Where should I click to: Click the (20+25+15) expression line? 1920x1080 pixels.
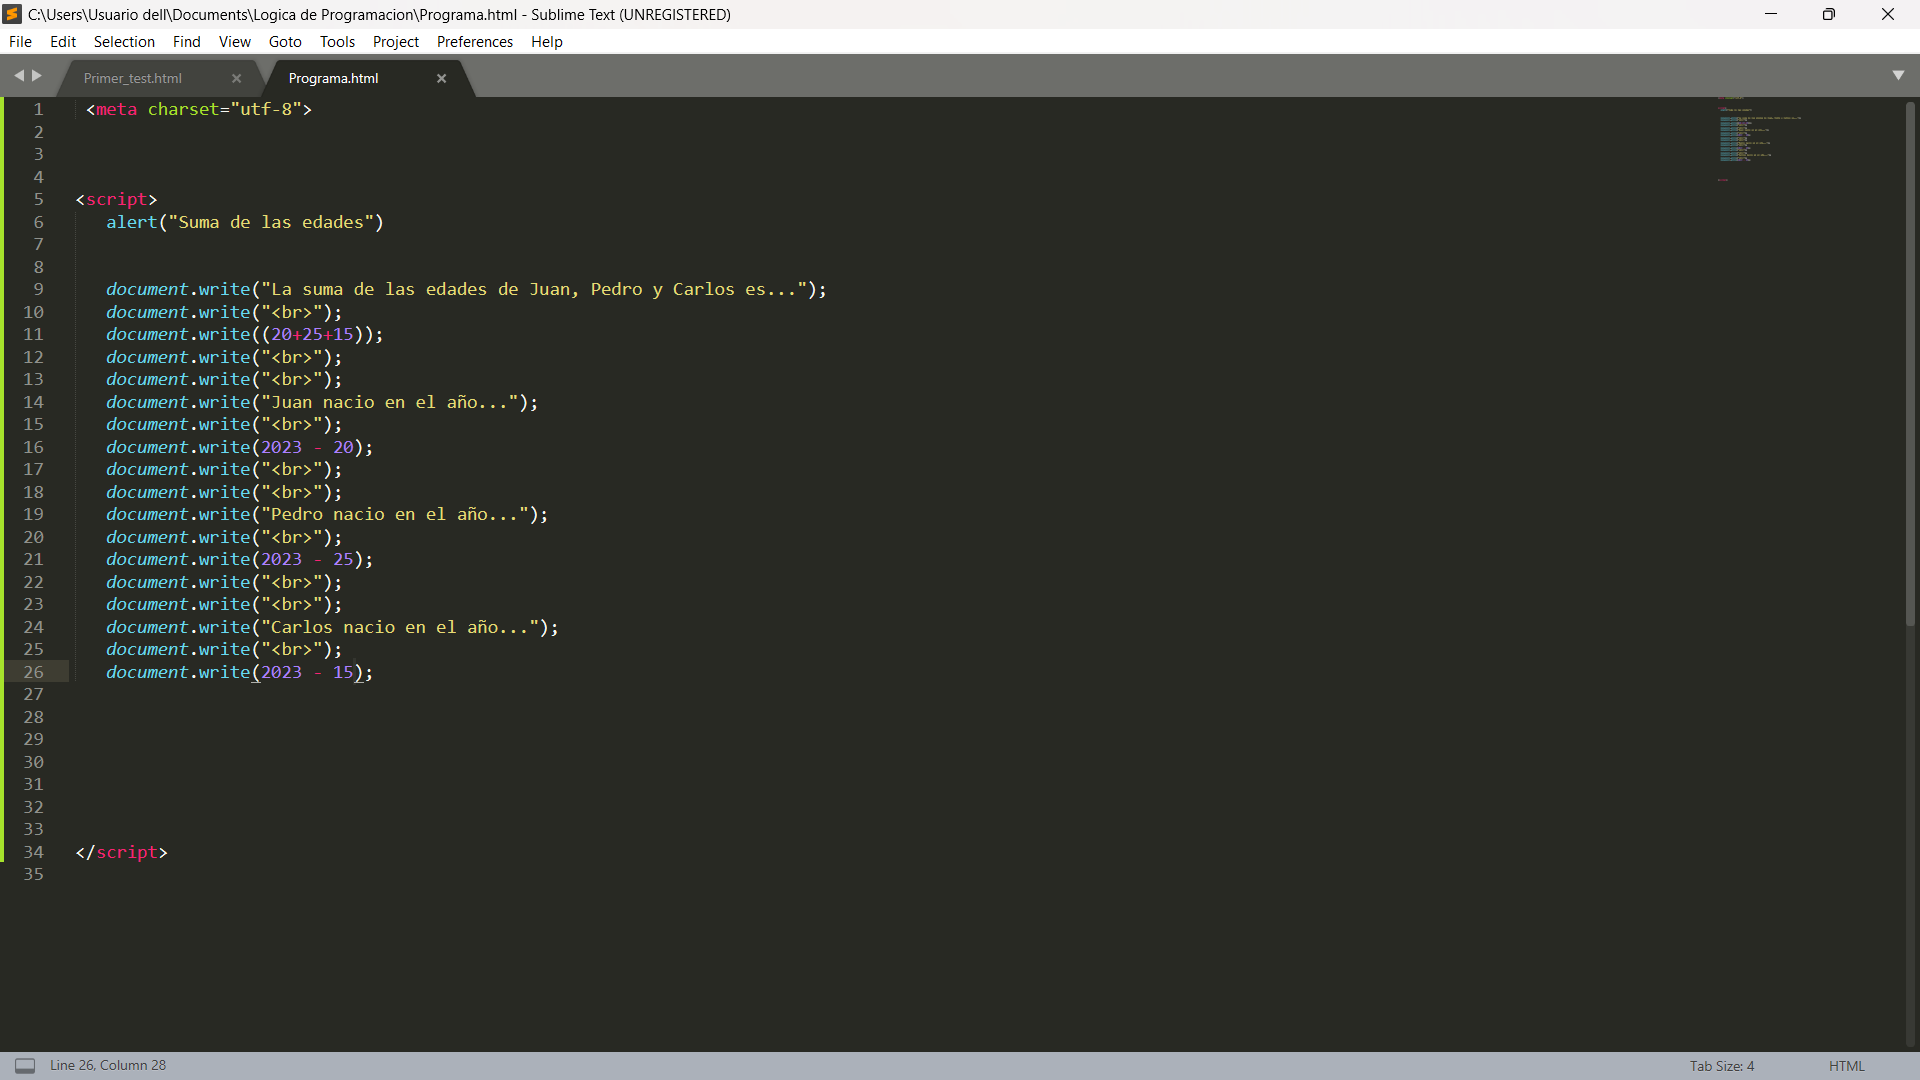[245, 334]
